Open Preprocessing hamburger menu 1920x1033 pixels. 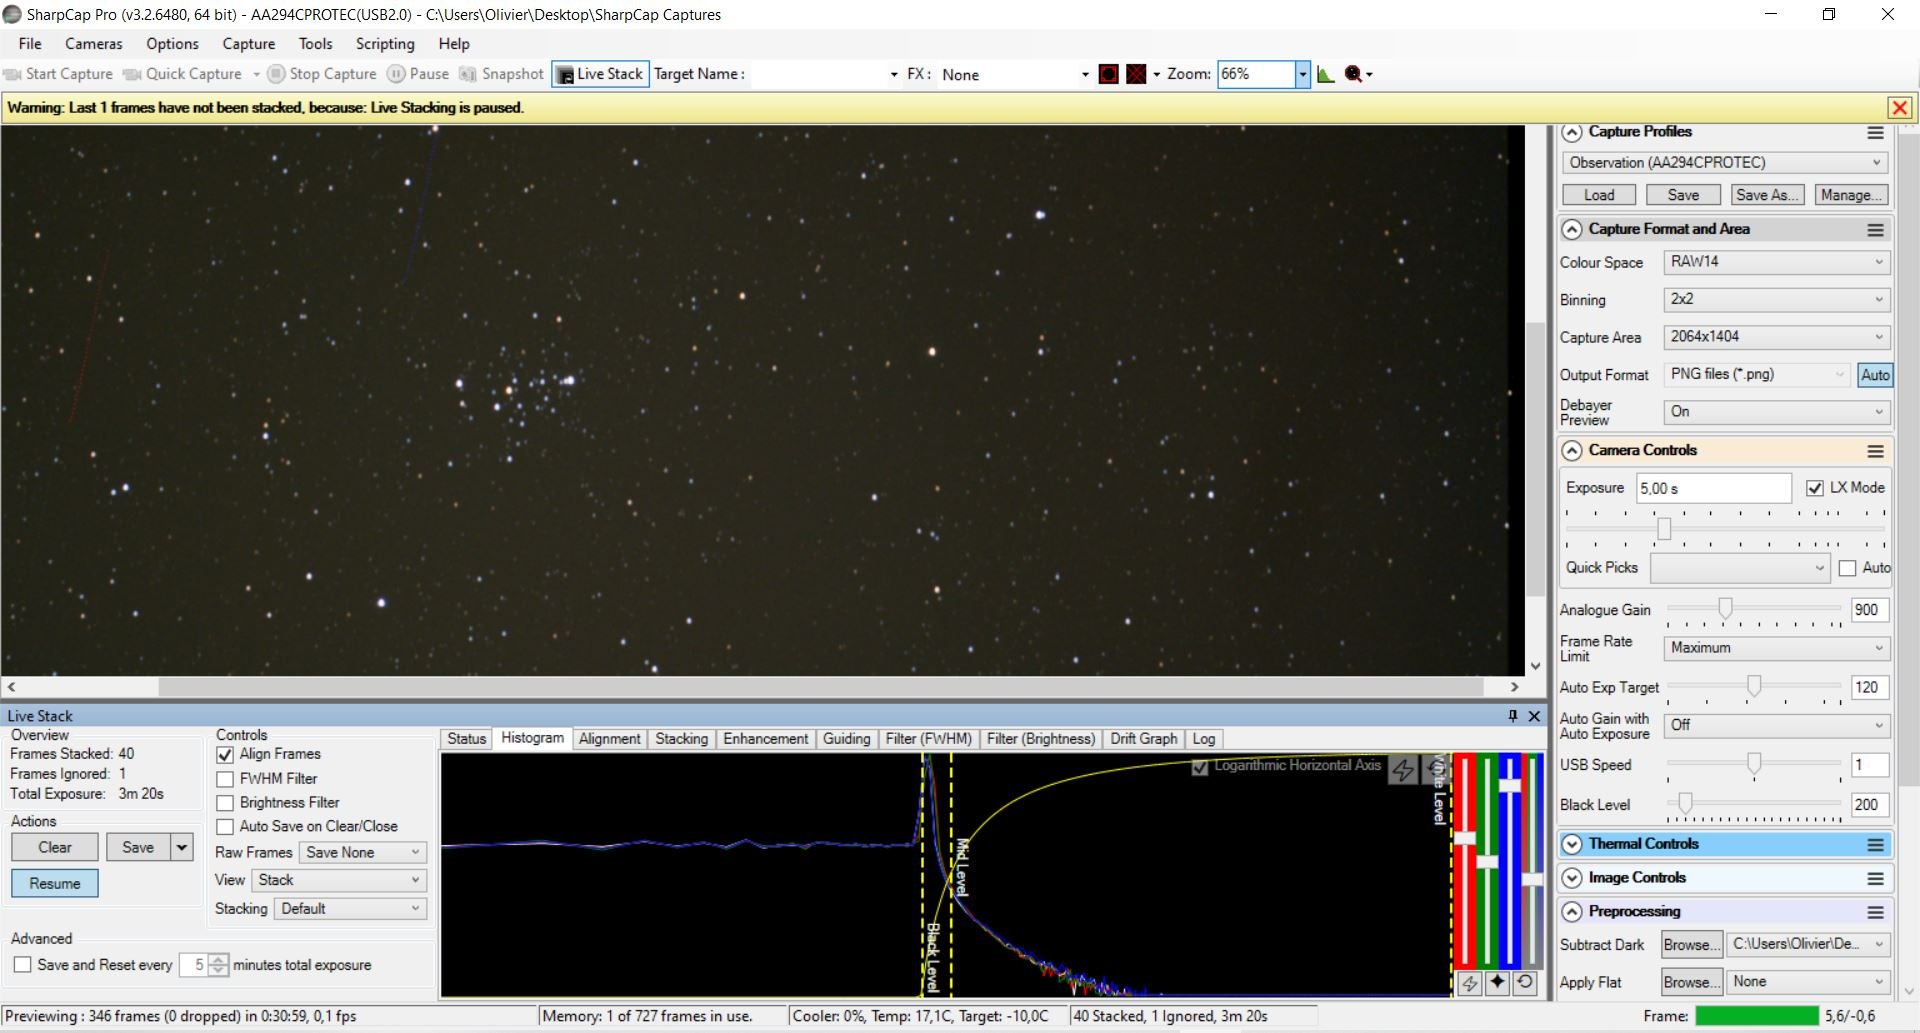(x=1875, y=912)
